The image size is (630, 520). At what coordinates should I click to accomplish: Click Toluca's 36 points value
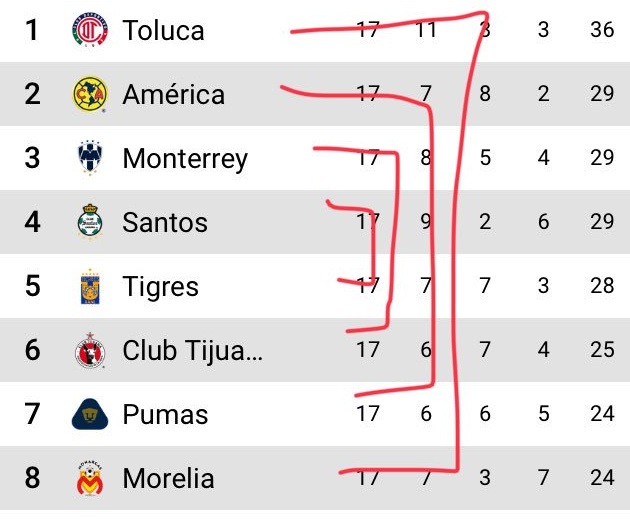[x=602, y=30]
